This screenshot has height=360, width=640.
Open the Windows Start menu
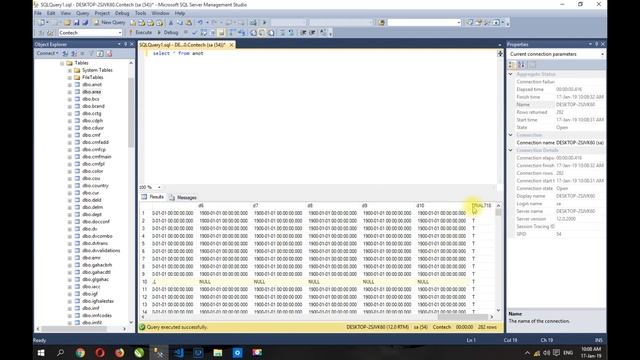(x=41, y=353)
